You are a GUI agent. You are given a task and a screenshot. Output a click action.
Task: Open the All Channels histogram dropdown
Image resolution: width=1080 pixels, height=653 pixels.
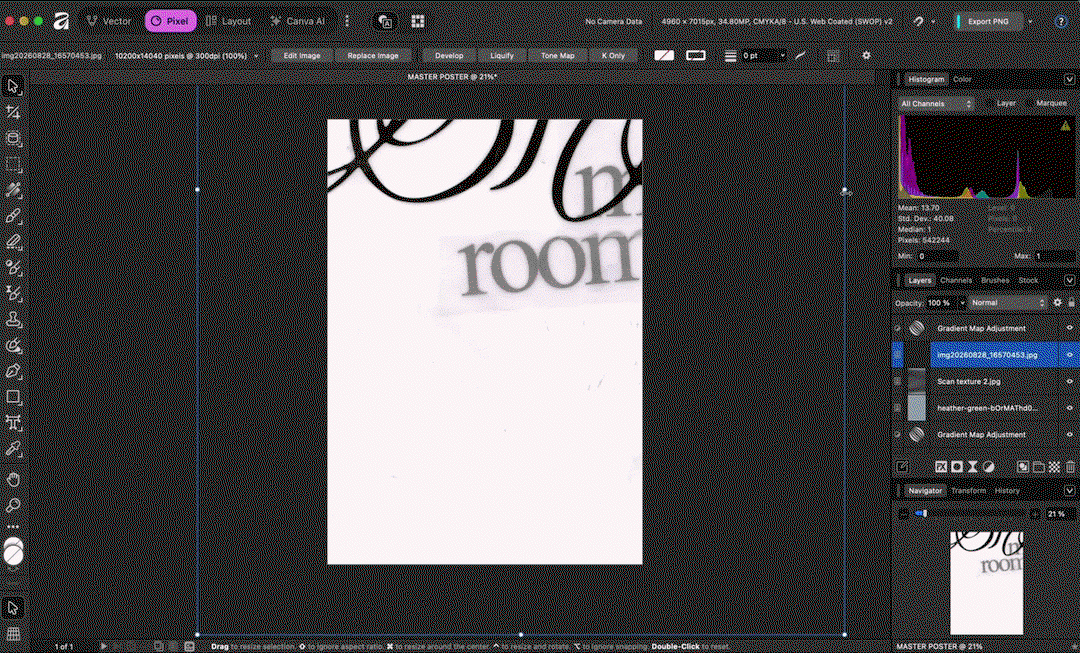pos(935,103)
